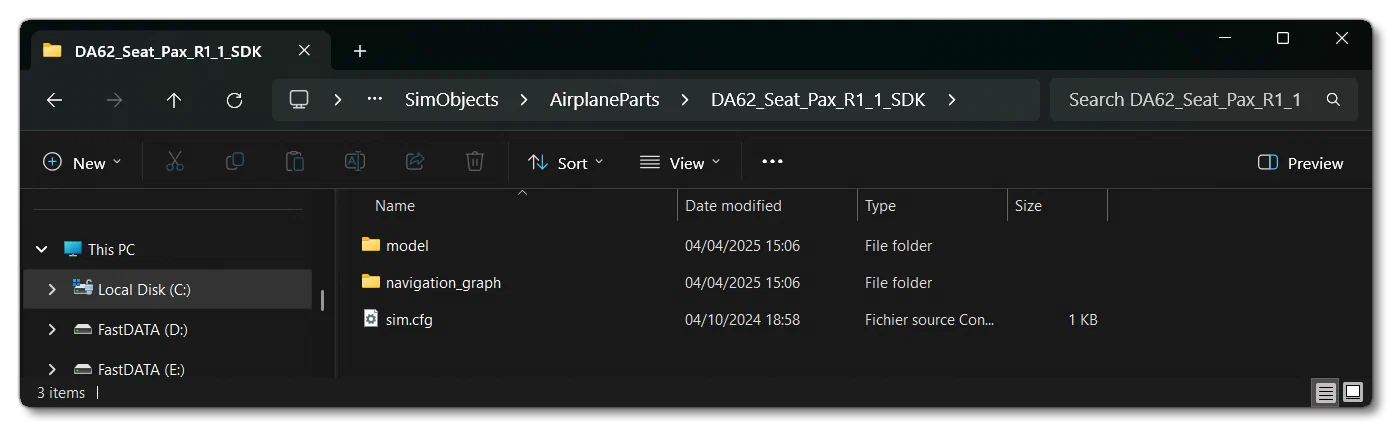This screenshot has width=1392, height=427.
Task: Refresh the current folder view
Action: pyautogui.click(x=234, y=100)
